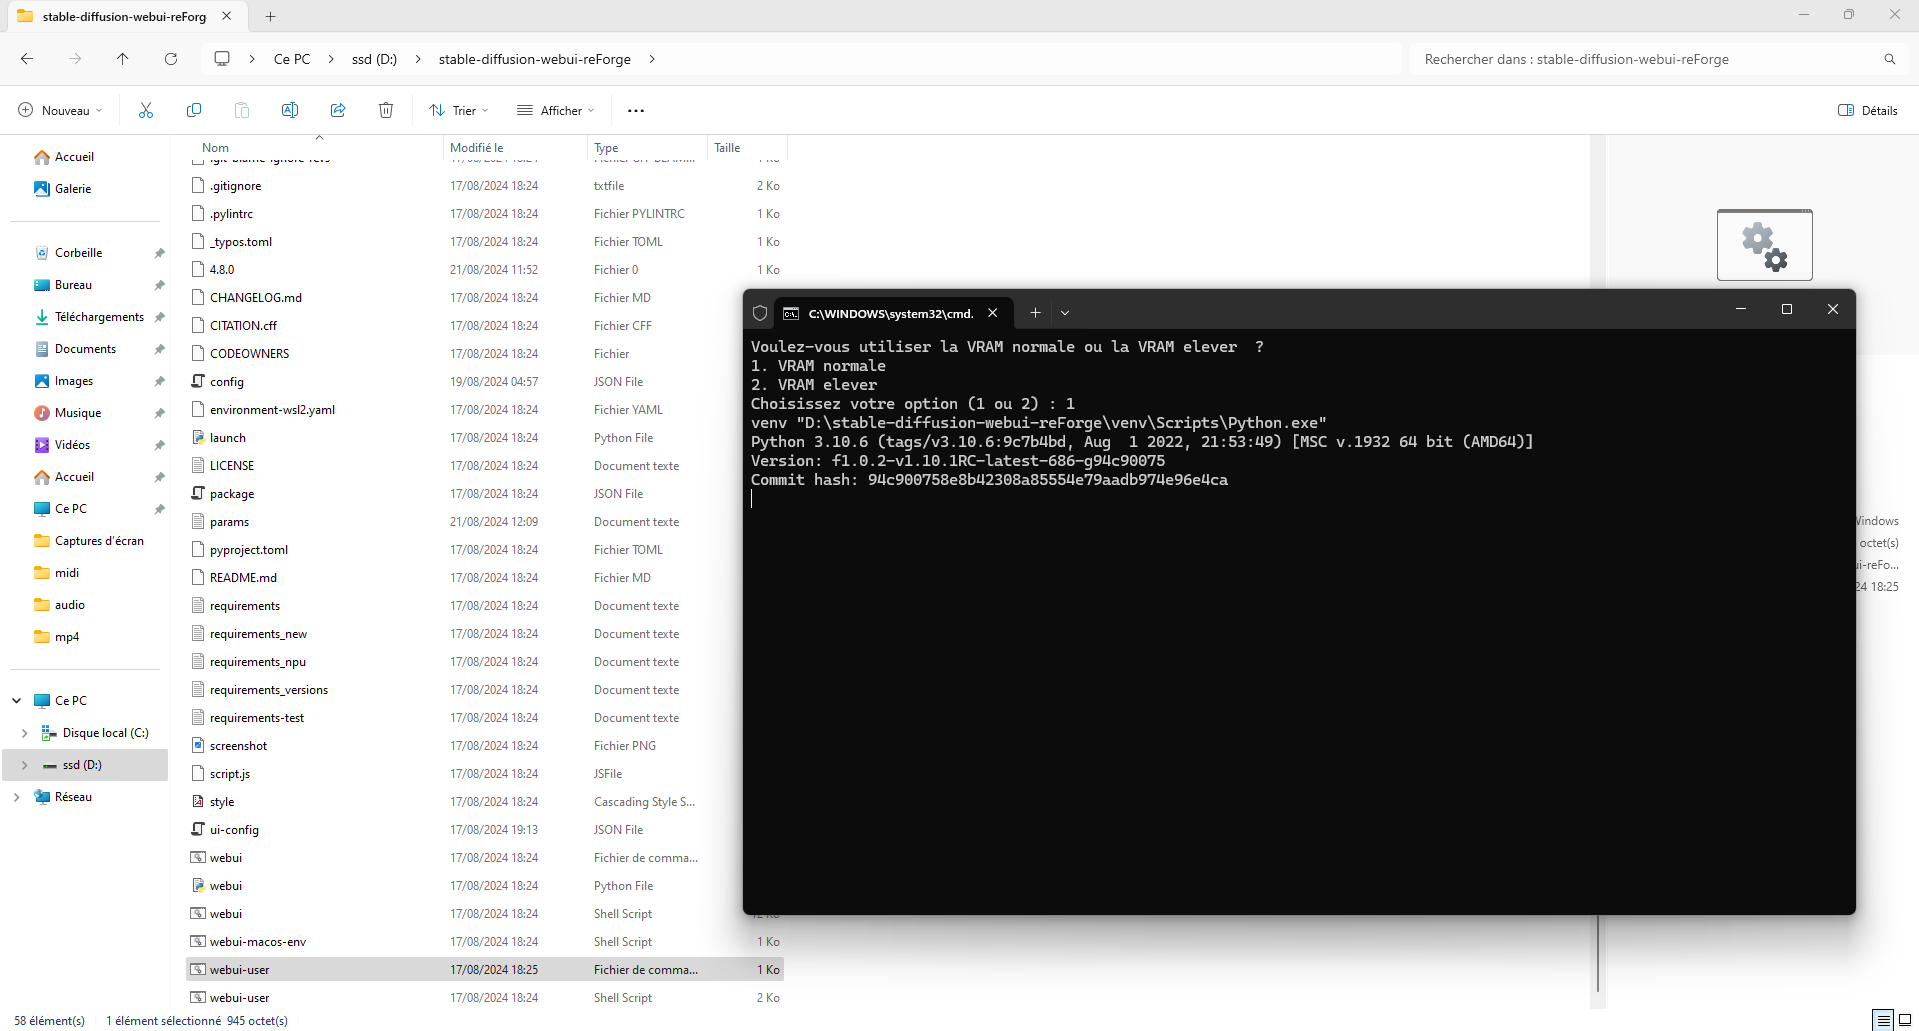The width and height of the screenshot is (1919, 1031).
Task: Click Ce PC in the address breadcrumb
Action: click(292, 59)
